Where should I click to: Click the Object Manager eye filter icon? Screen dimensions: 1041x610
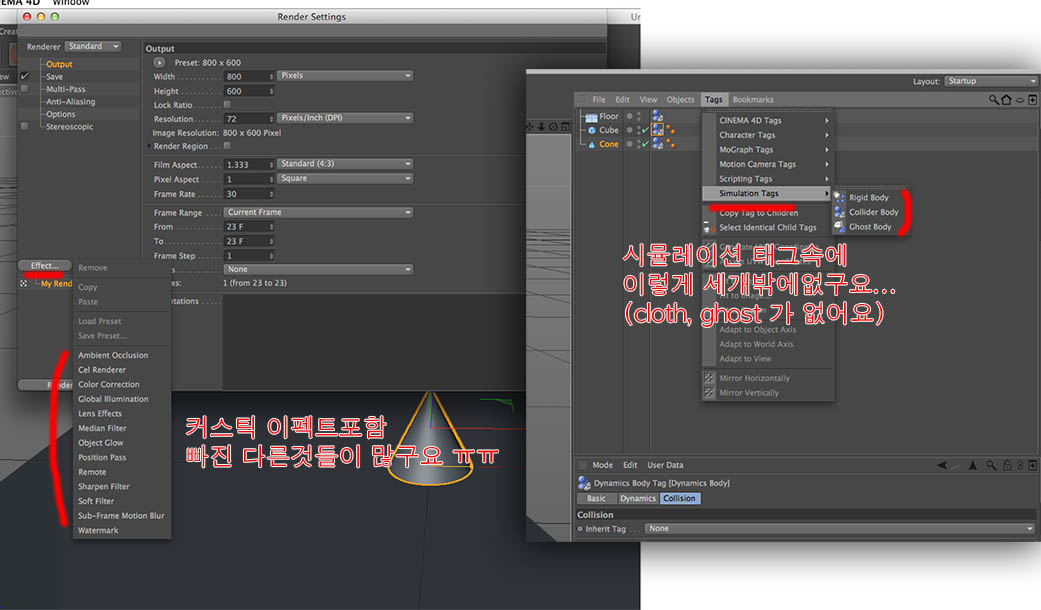(x=1020, y=100)
